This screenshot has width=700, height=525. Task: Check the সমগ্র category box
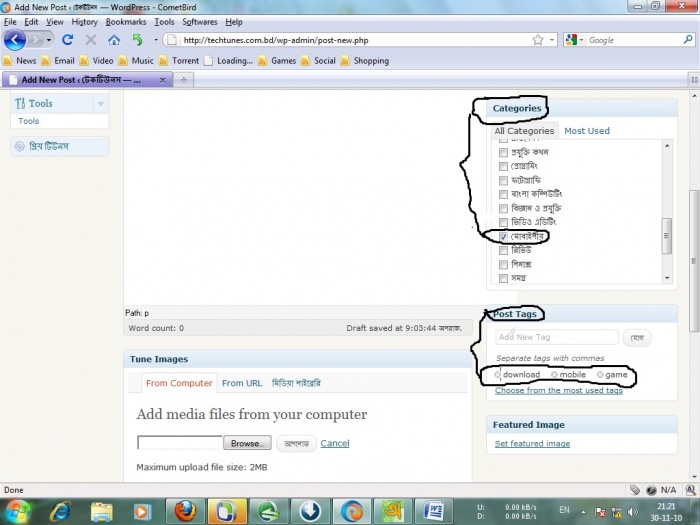click(503, 279)
